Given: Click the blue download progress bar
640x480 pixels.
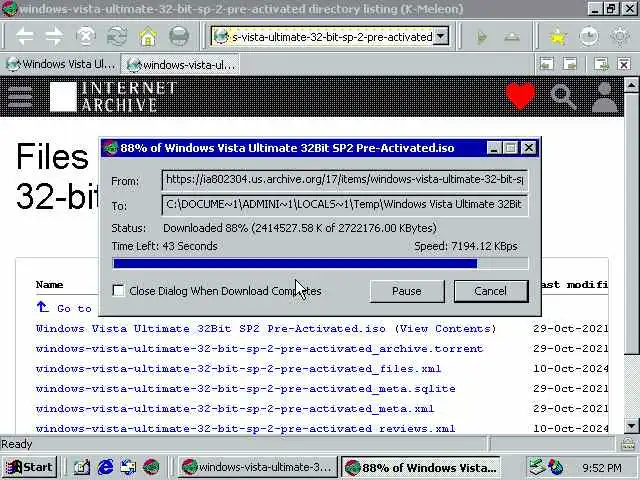Looking at the screenshot, I should tap(320, 263).
